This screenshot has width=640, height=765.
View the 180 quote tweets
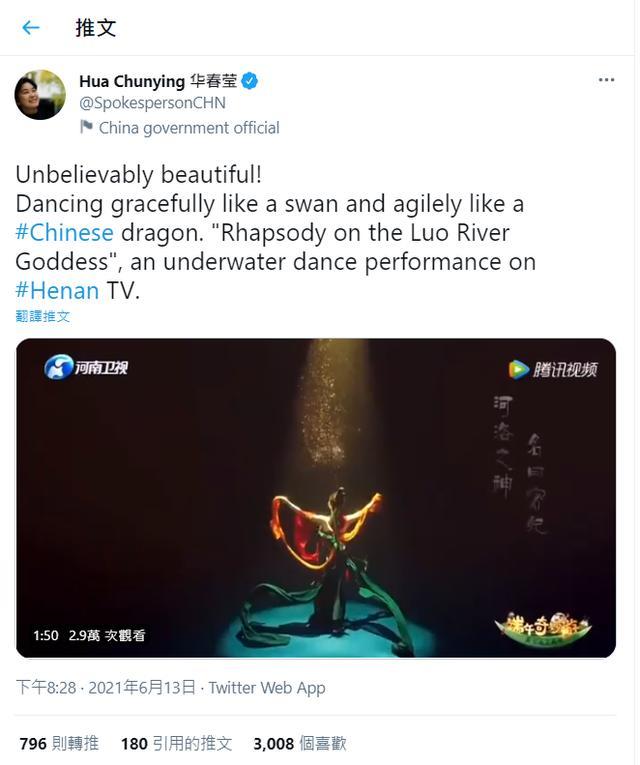point(176,744)
